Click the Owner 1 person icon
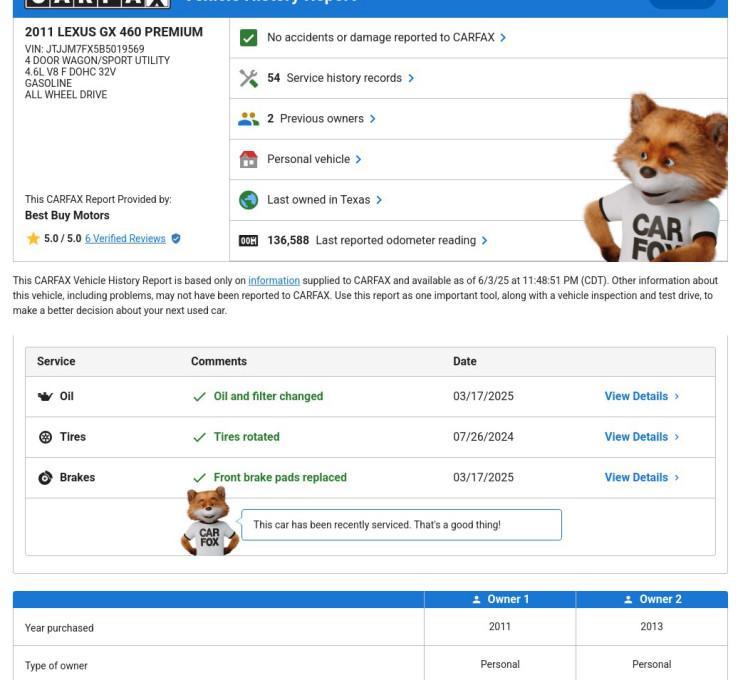The image size is (743, 680). [x=477, y=599]
